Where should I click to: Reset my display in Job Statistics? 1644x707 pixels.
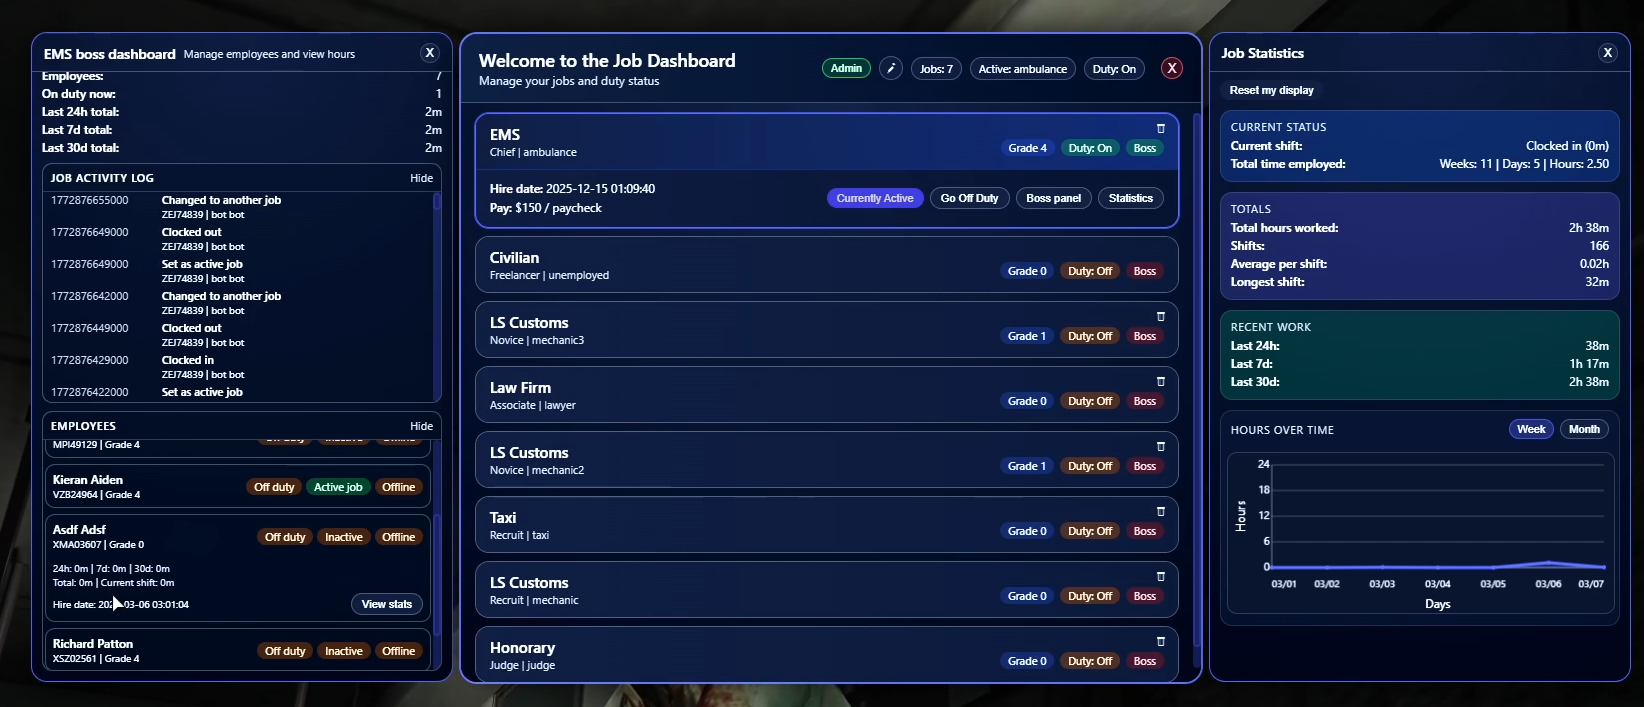point(1271,90)
